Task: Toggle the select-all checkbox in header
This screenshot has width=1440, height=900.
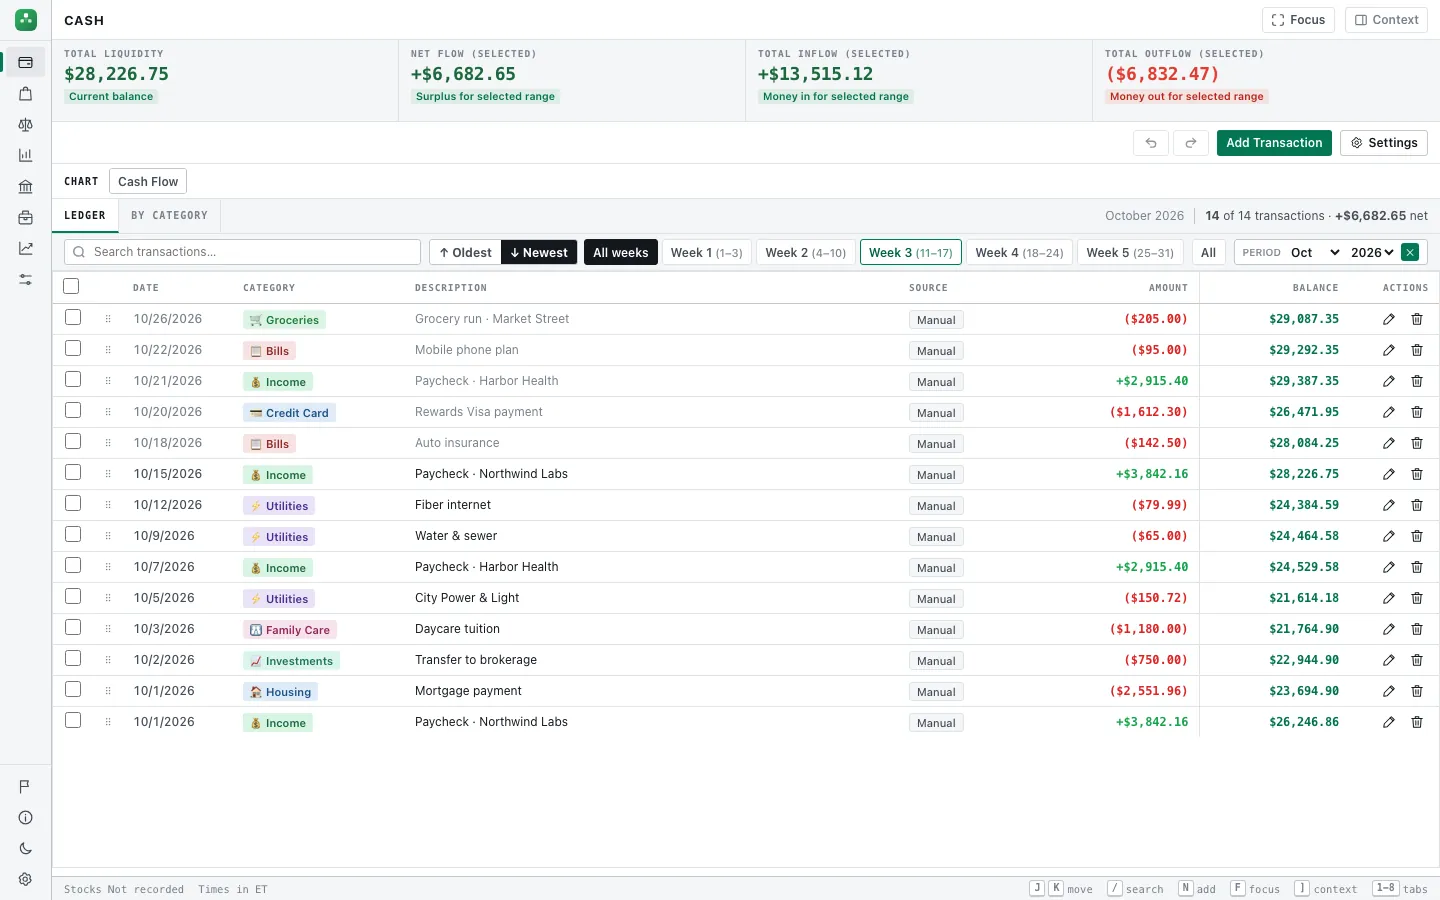Action: [71, 286]
